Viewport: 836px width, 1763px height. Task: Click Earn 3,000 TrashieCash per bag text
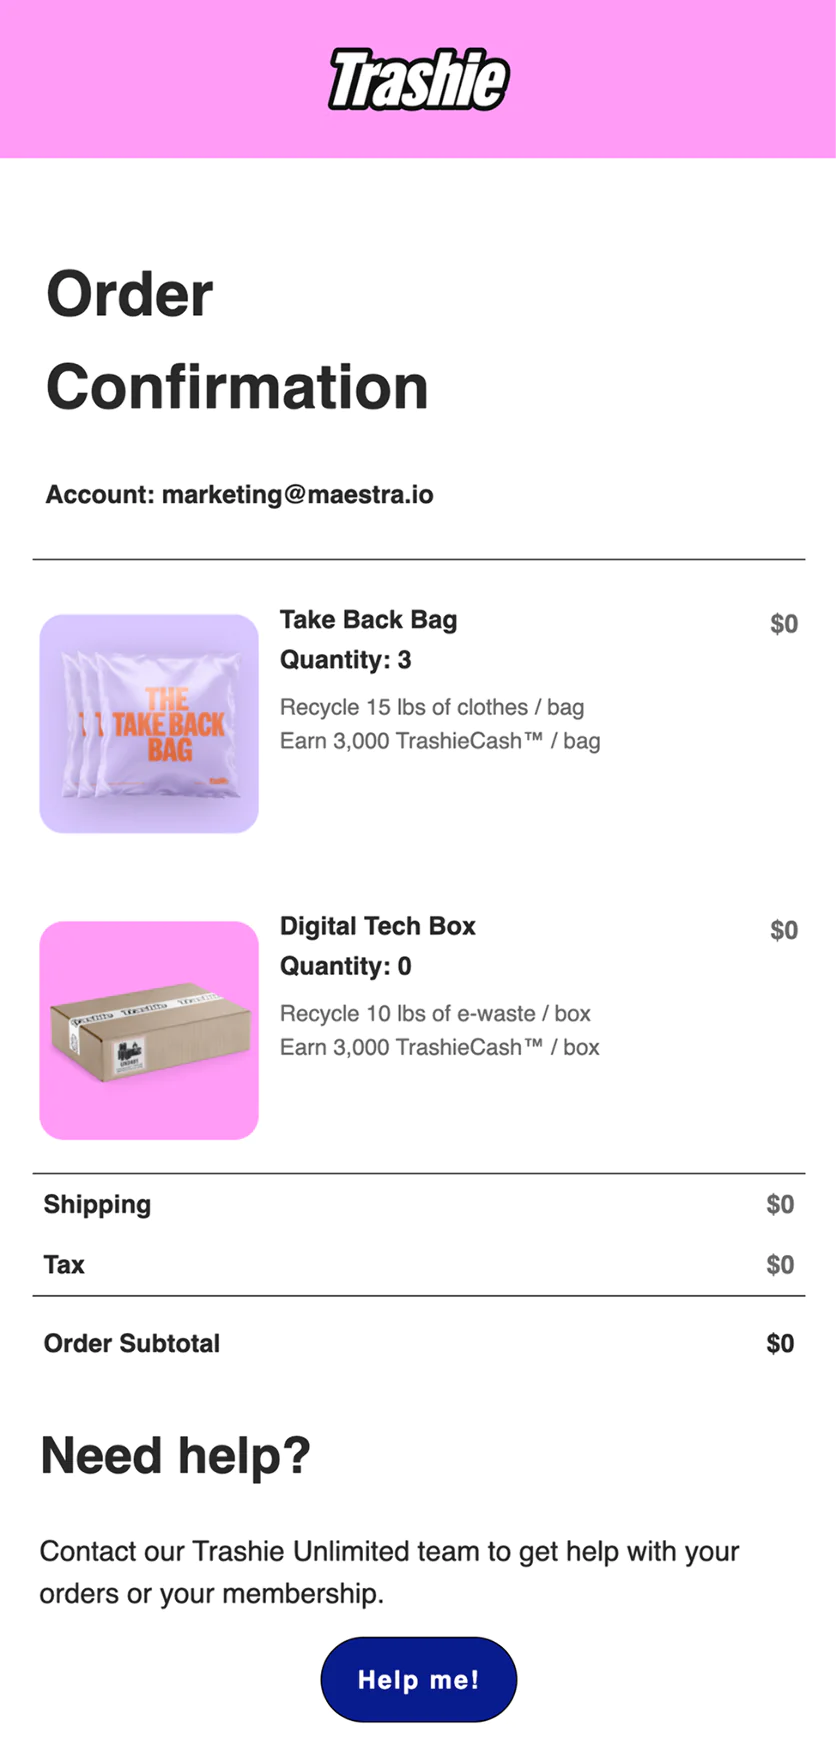pyautogui.click(x=440, y=741)
